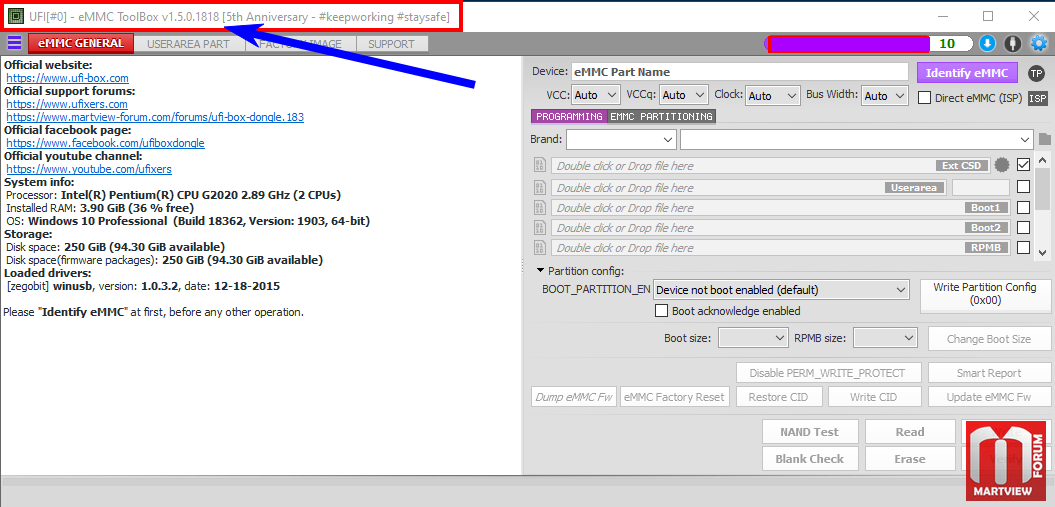Check the Boot1 row checkbox
This screenshot has width=1055, height=507.
(x=1023, y=207)
